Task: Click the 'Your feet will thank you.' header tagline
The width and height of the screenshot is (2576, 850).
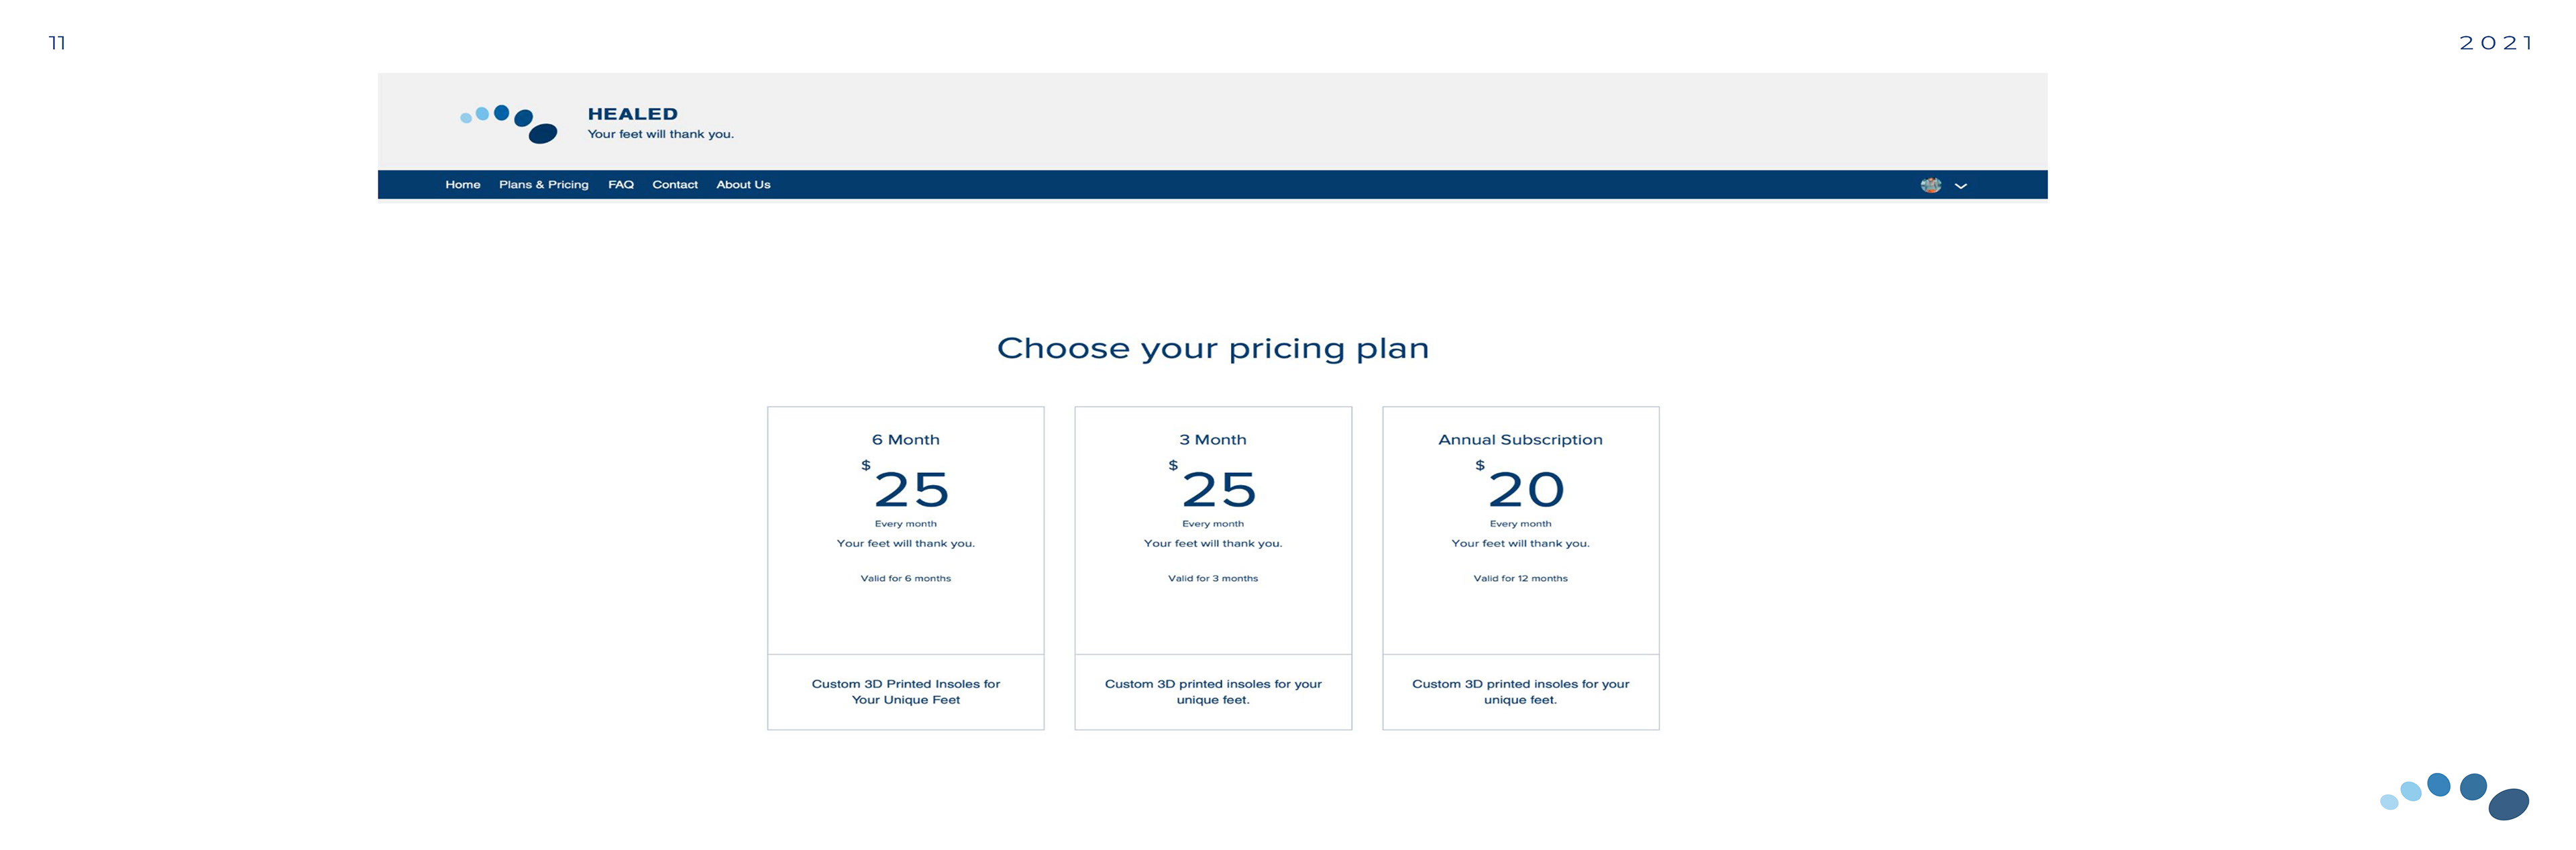Action: click(x=660, y=134)
